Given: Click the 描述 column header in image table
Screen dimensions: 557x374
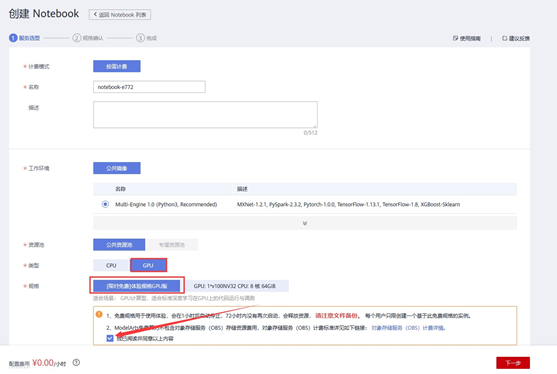Looking at the screenshot, I should click(x=242, y=189).
